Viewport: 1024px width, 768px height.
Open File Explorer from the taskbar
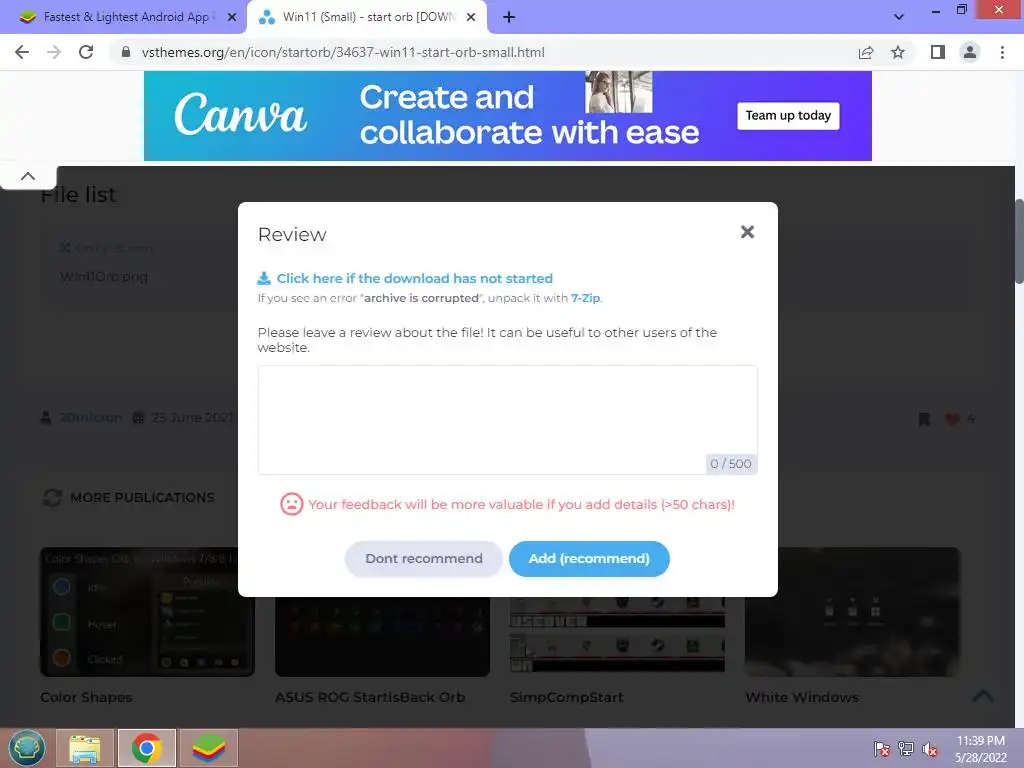(x=85, y=748)
